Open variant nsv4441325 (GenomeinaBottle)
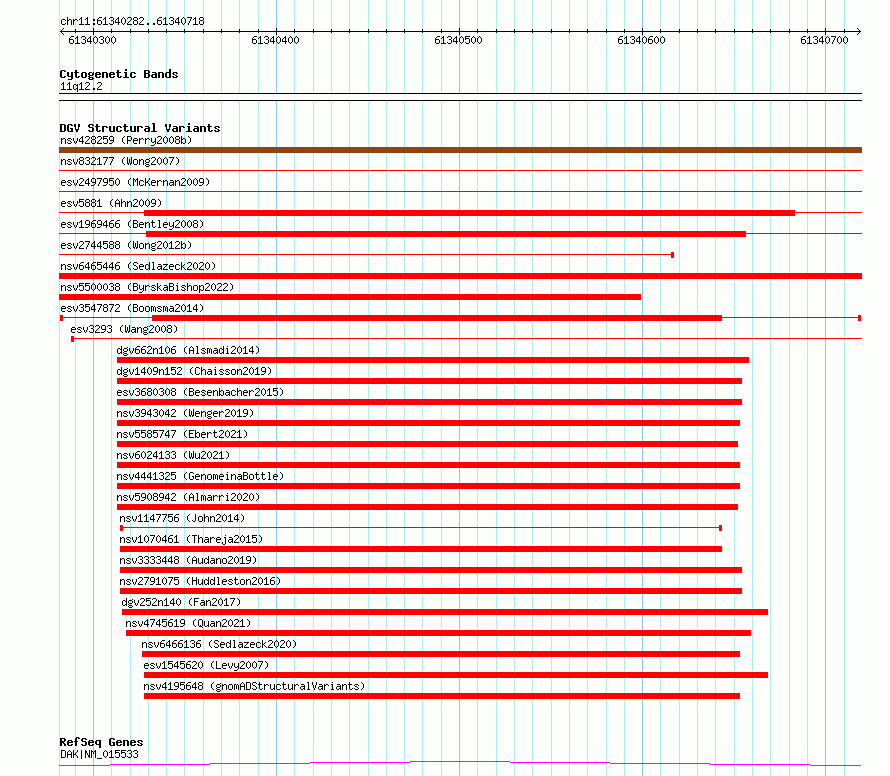This screenshot has height=776, width=890. pos(200,476)
